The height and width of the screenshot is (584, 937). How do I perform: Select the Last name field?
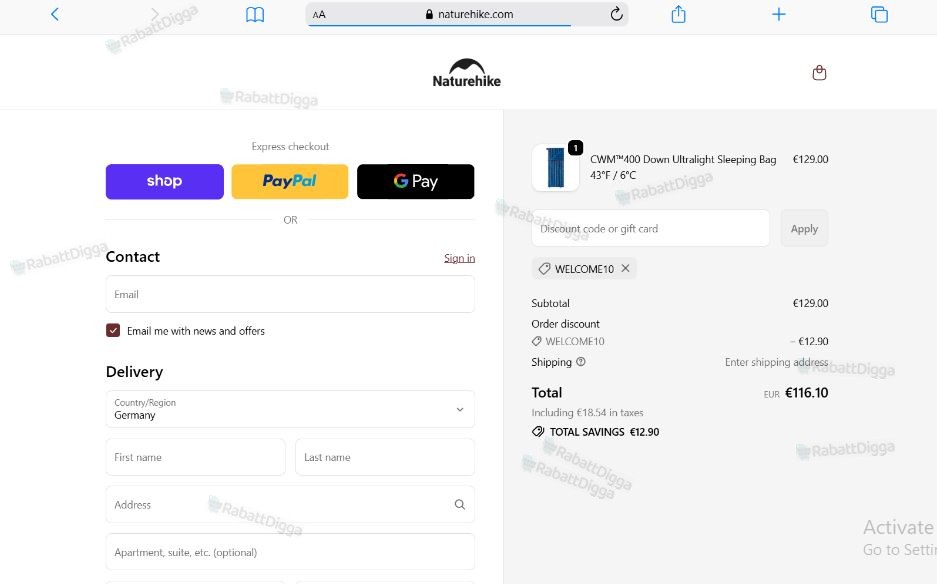[x=385, y=457]
